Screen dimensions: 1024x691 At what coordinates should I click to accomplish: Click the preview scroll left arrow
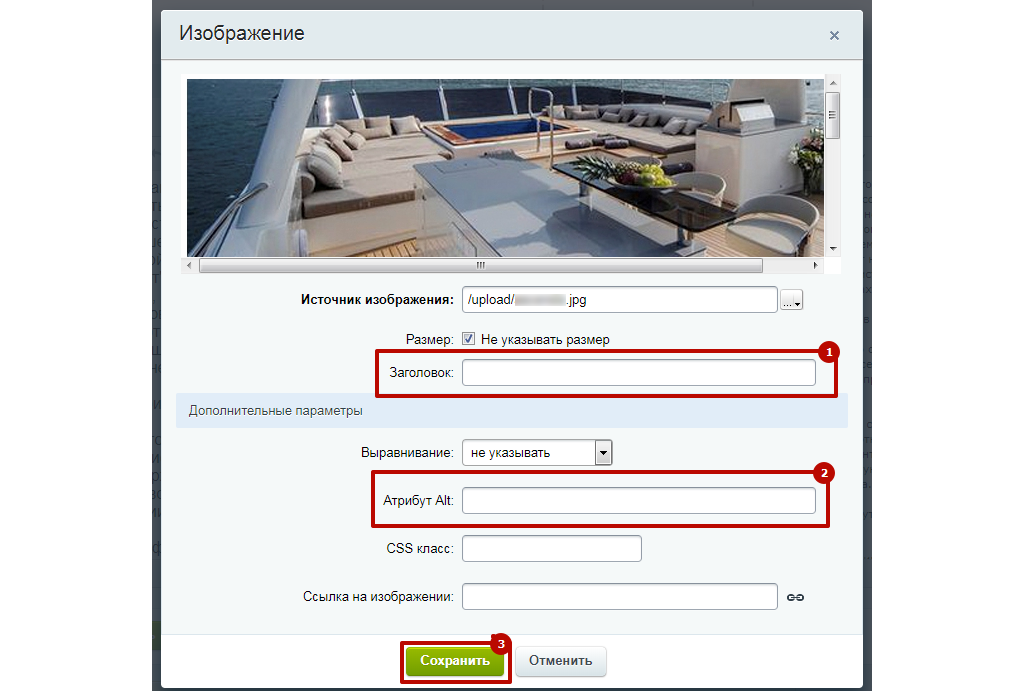[x=189, y=265]
